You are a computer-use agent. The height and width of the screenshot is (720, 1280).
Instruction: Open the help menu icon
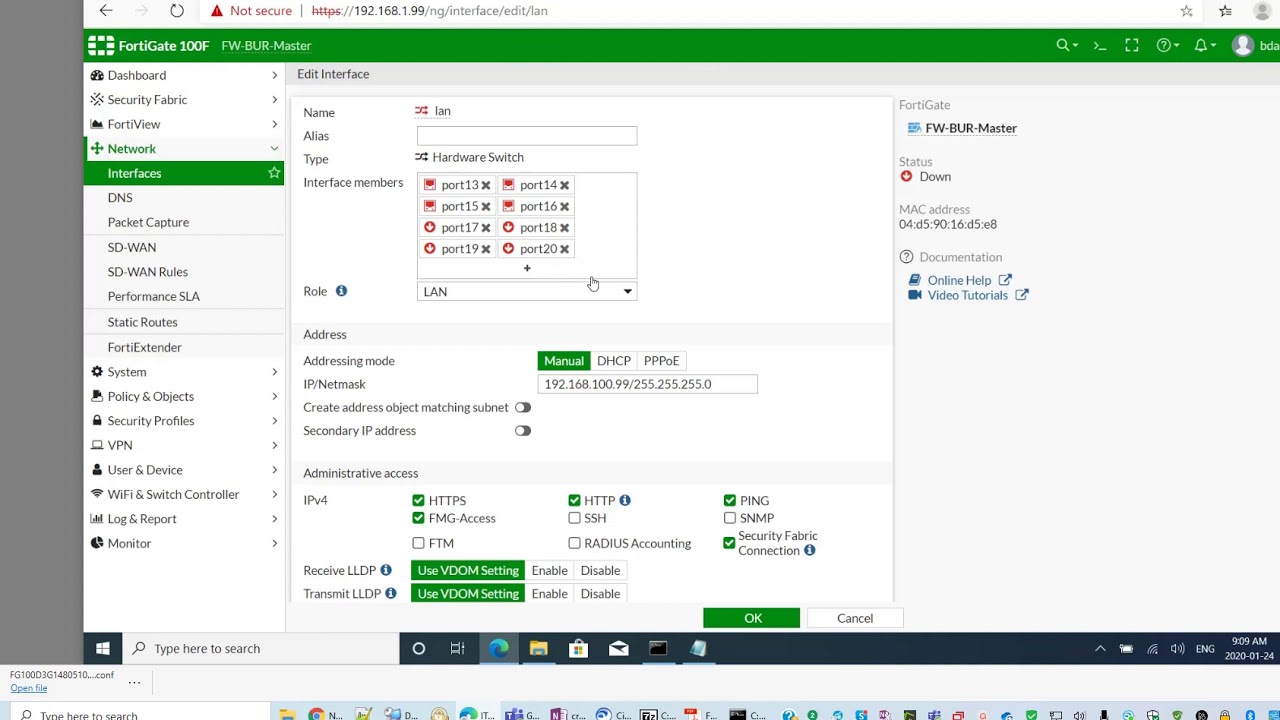(1167, 45)
